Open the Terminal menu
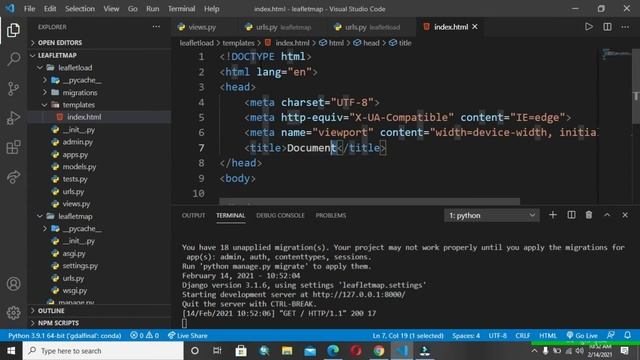Viewport: 640px width, 360px height. coord(181,9)
